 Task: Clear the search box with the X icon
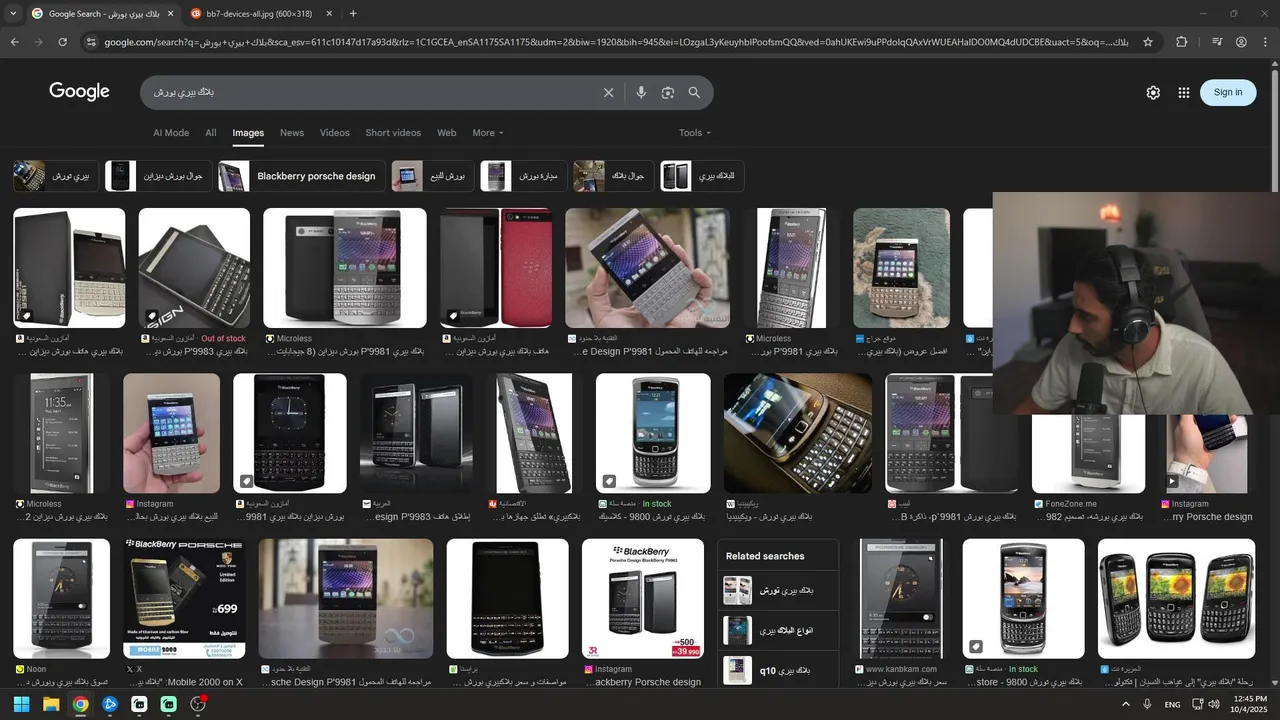pyautogui.click(x=608, y=93)
